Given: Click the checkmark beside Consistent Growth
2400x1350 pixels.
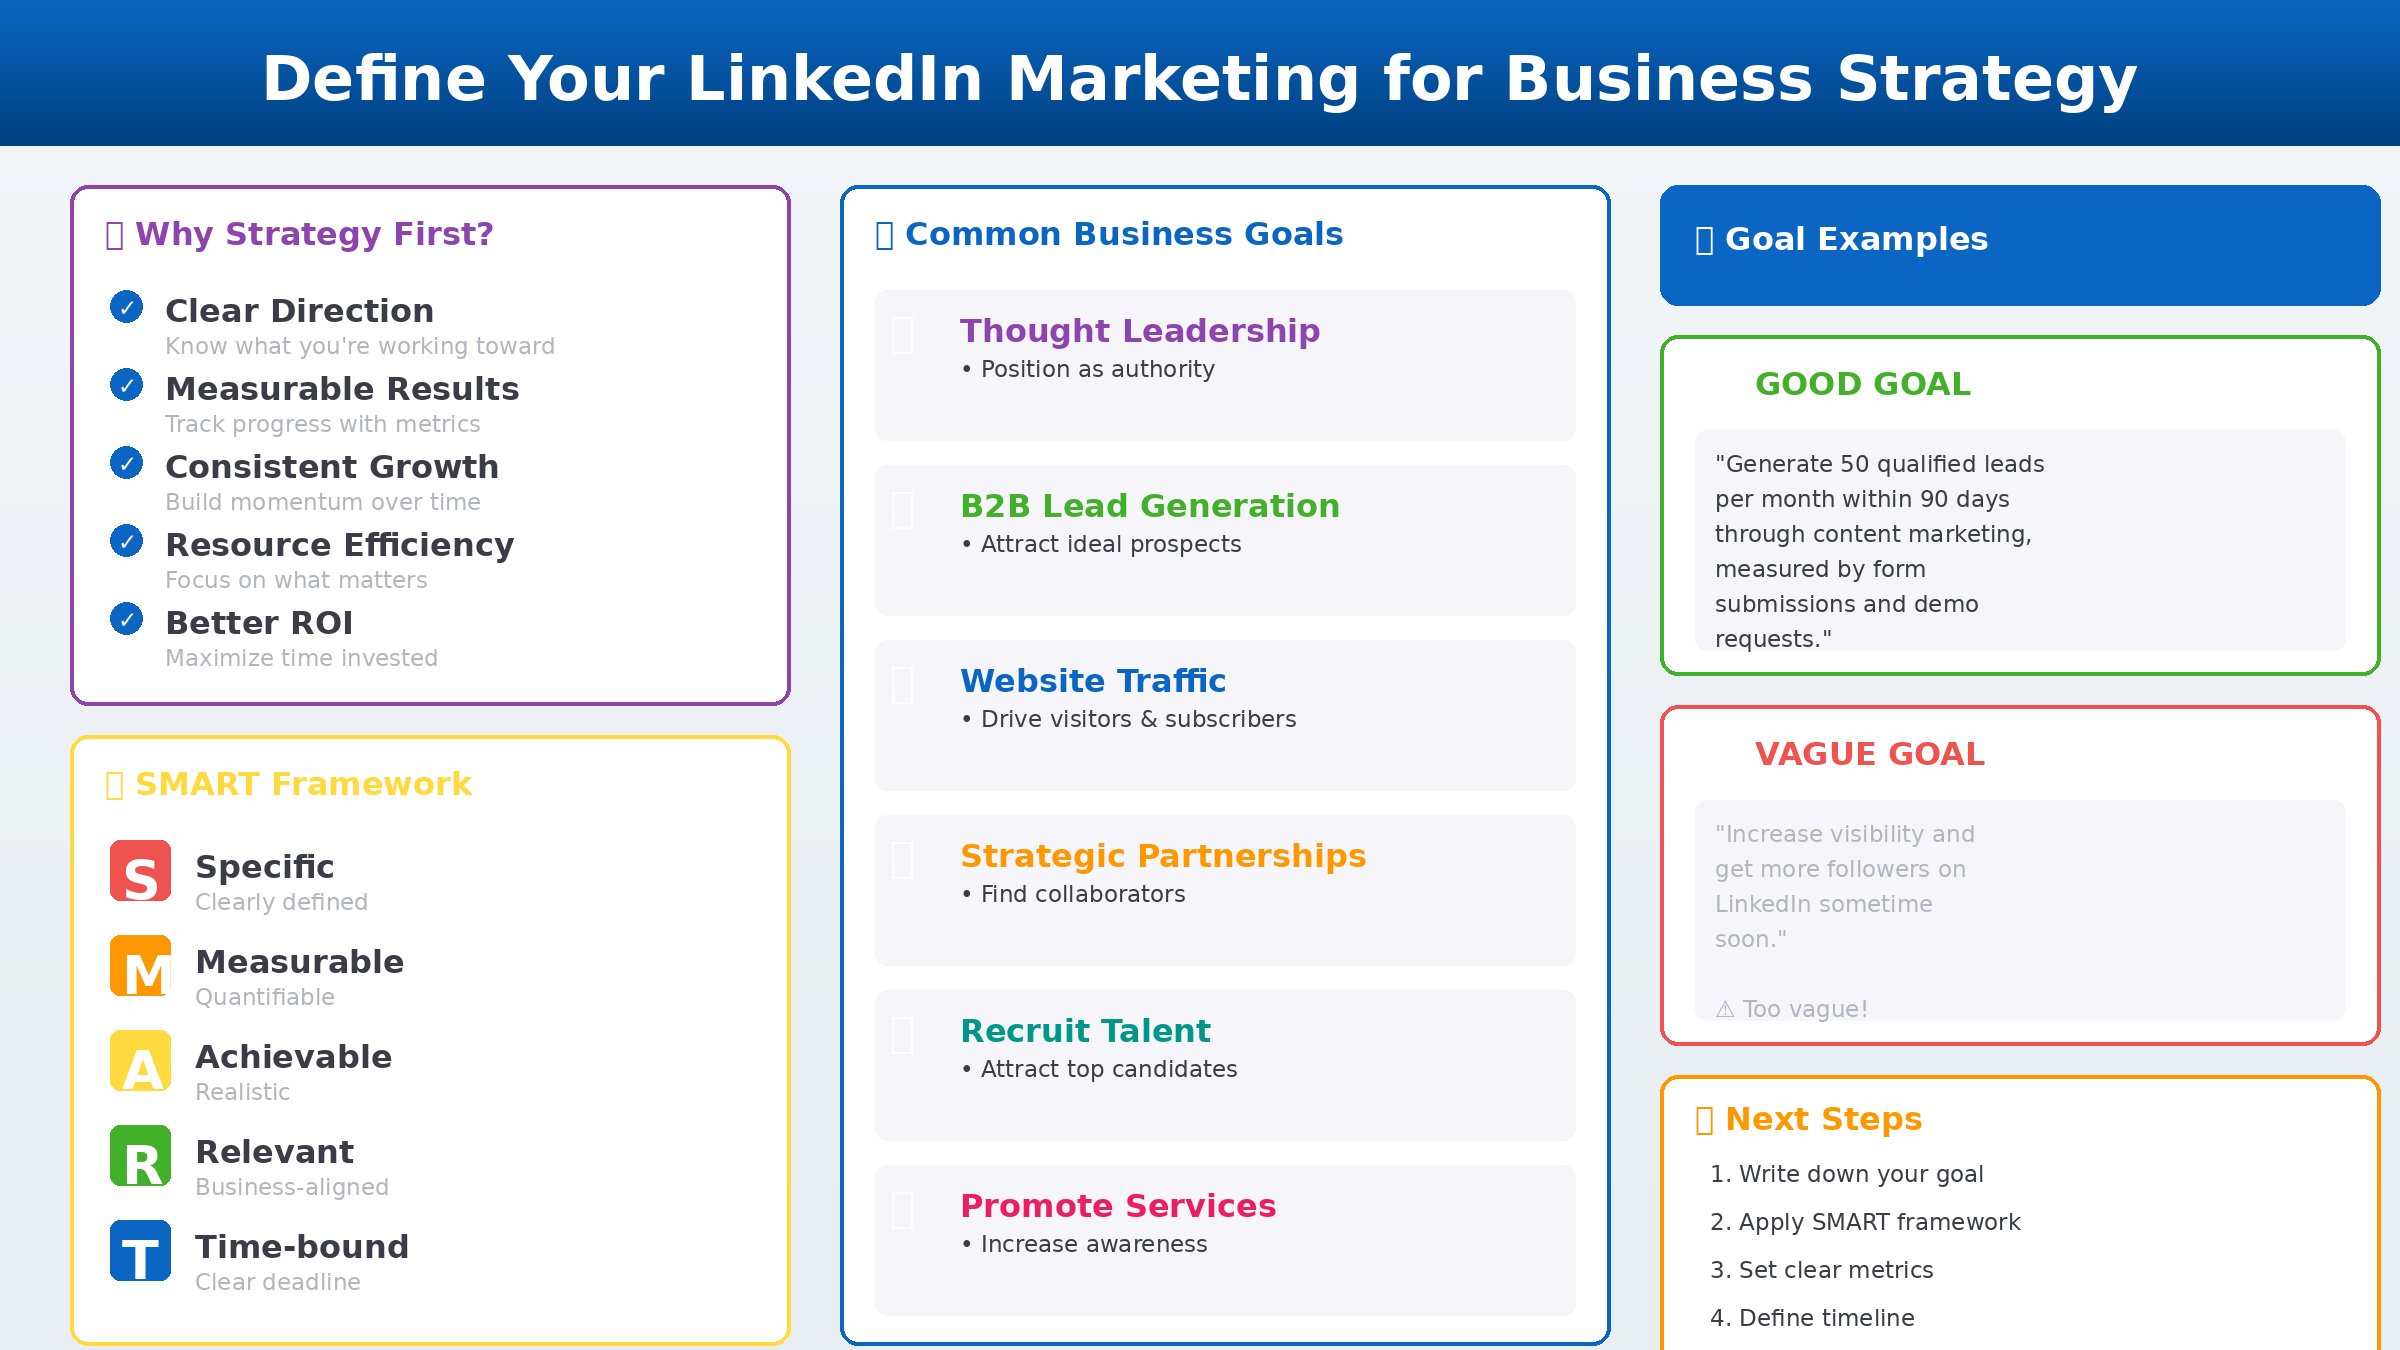Looking at the screenshot, I should point(126,463).
